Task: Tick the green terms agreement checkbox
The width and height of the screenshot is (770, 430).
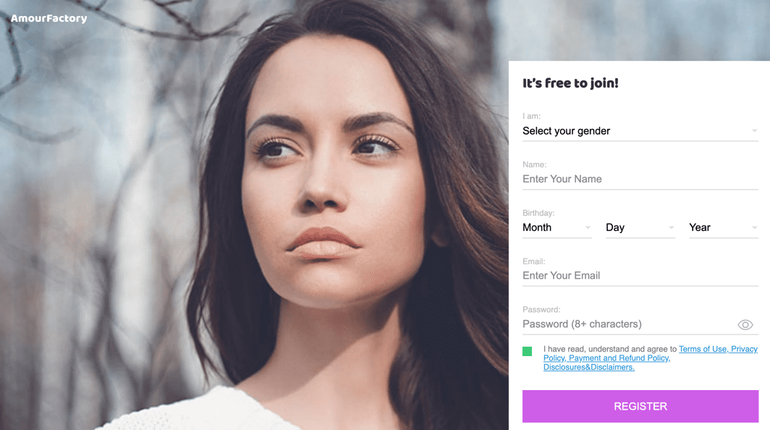Action: 527,351
